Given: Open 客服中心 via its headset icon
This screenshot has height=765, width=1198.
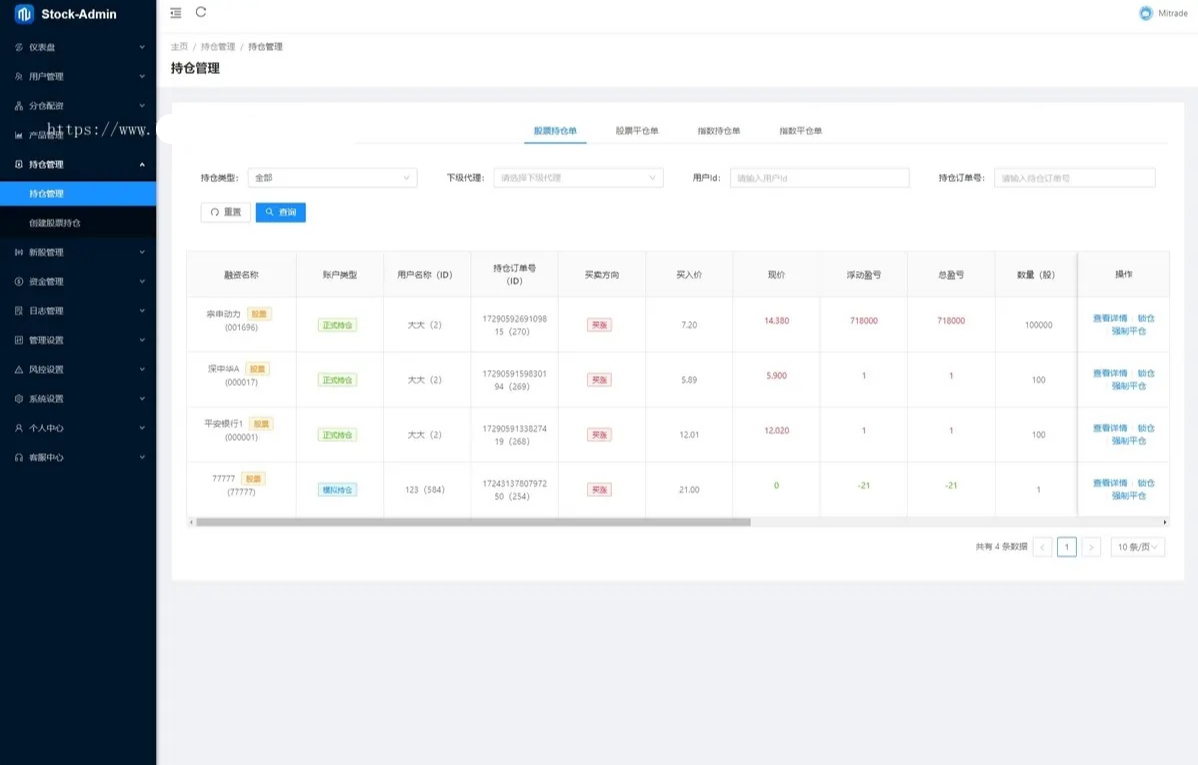Looking at the screenshot, I should pos(19,457).
